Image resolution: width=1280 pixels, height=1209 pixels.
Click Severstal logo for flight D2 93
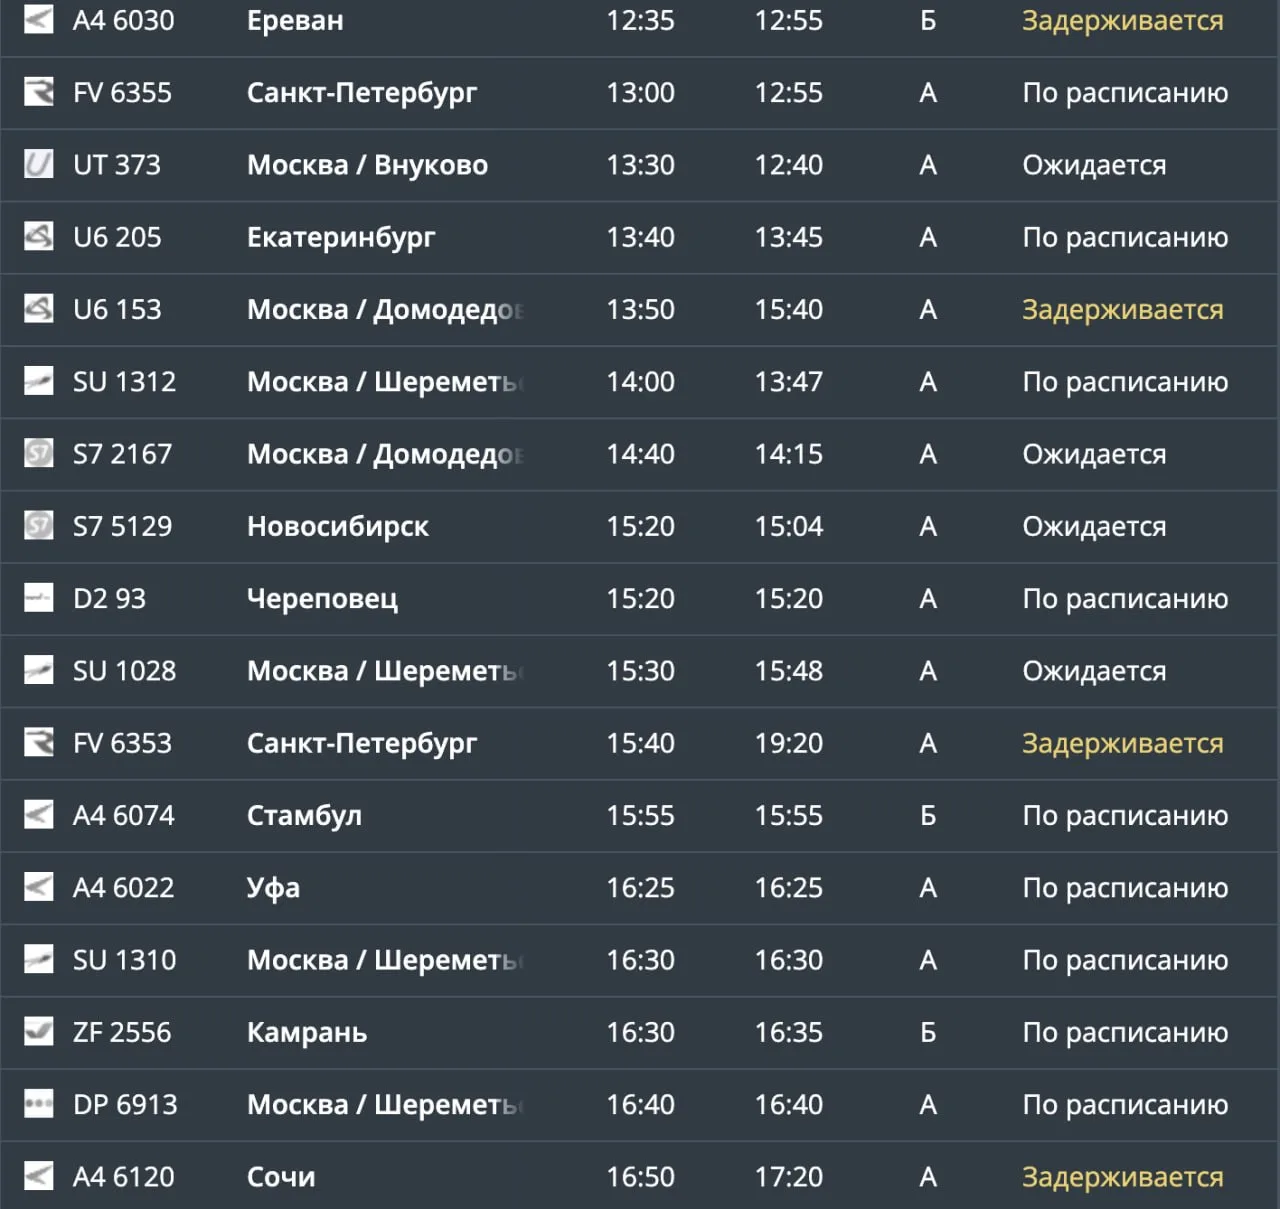click(x=38, y=598)
